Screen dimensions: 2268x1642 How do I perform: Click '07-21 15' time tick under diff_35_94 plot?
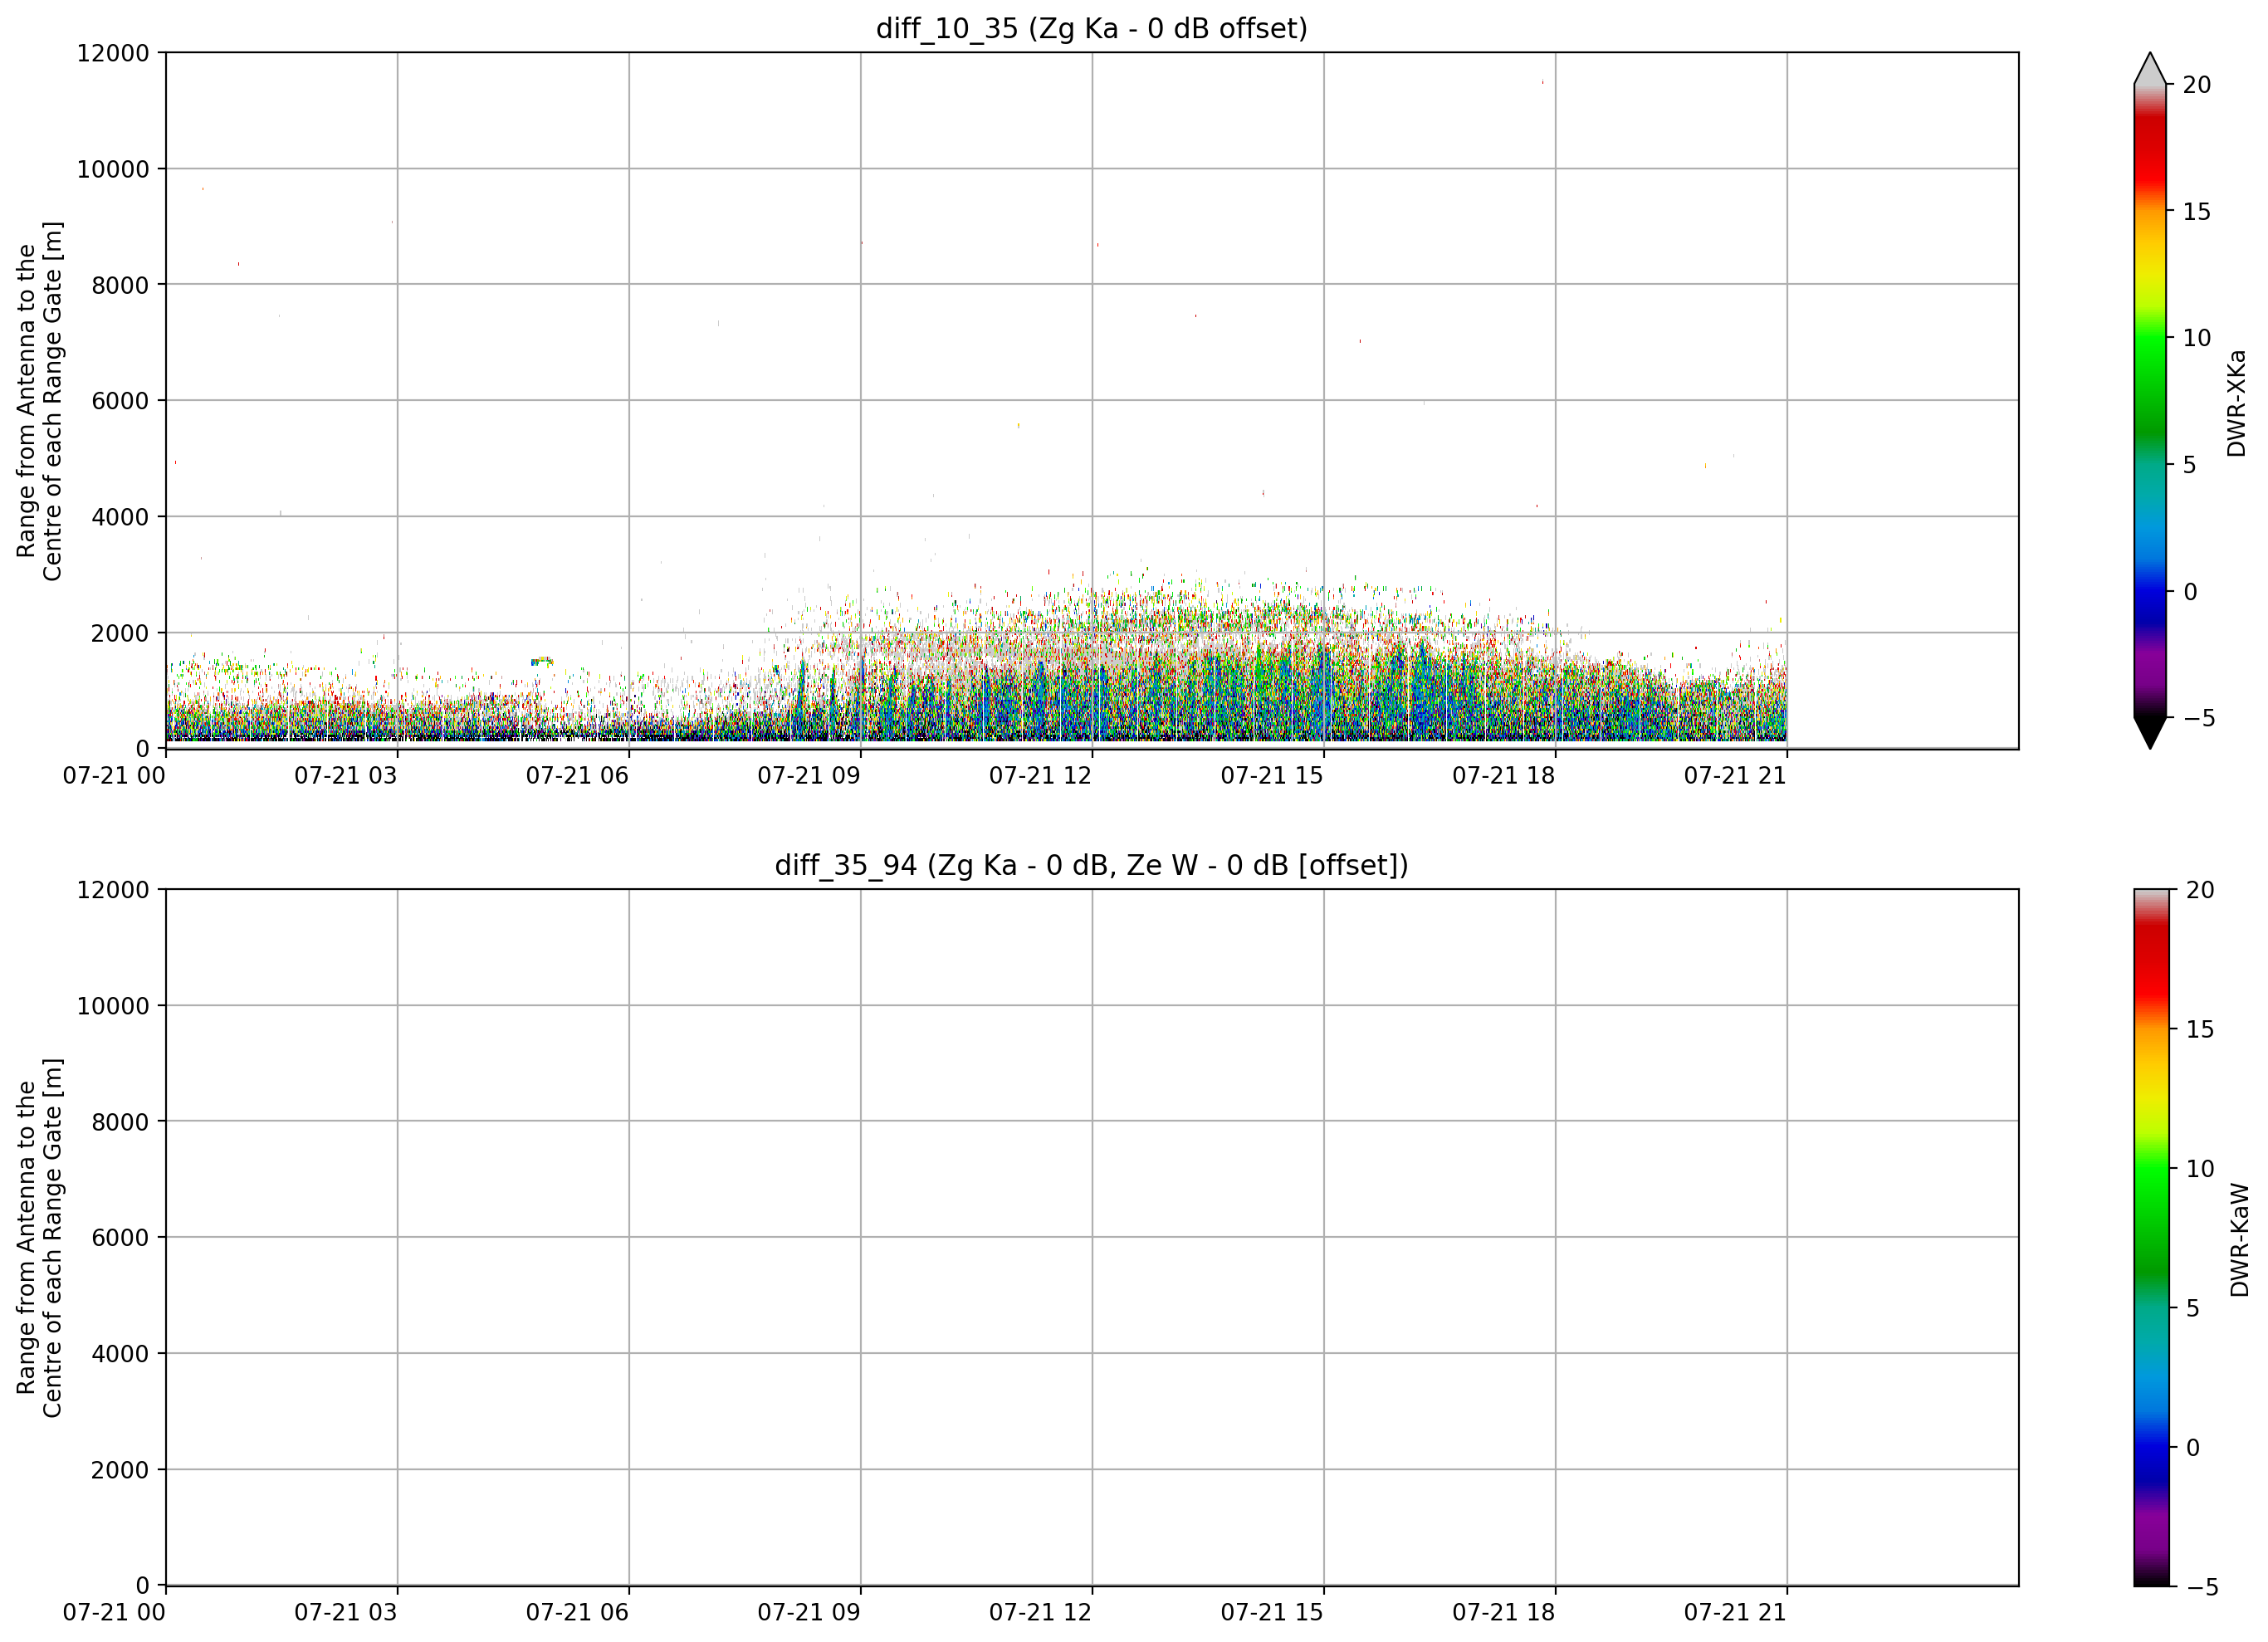(x=1272, y=1613)
